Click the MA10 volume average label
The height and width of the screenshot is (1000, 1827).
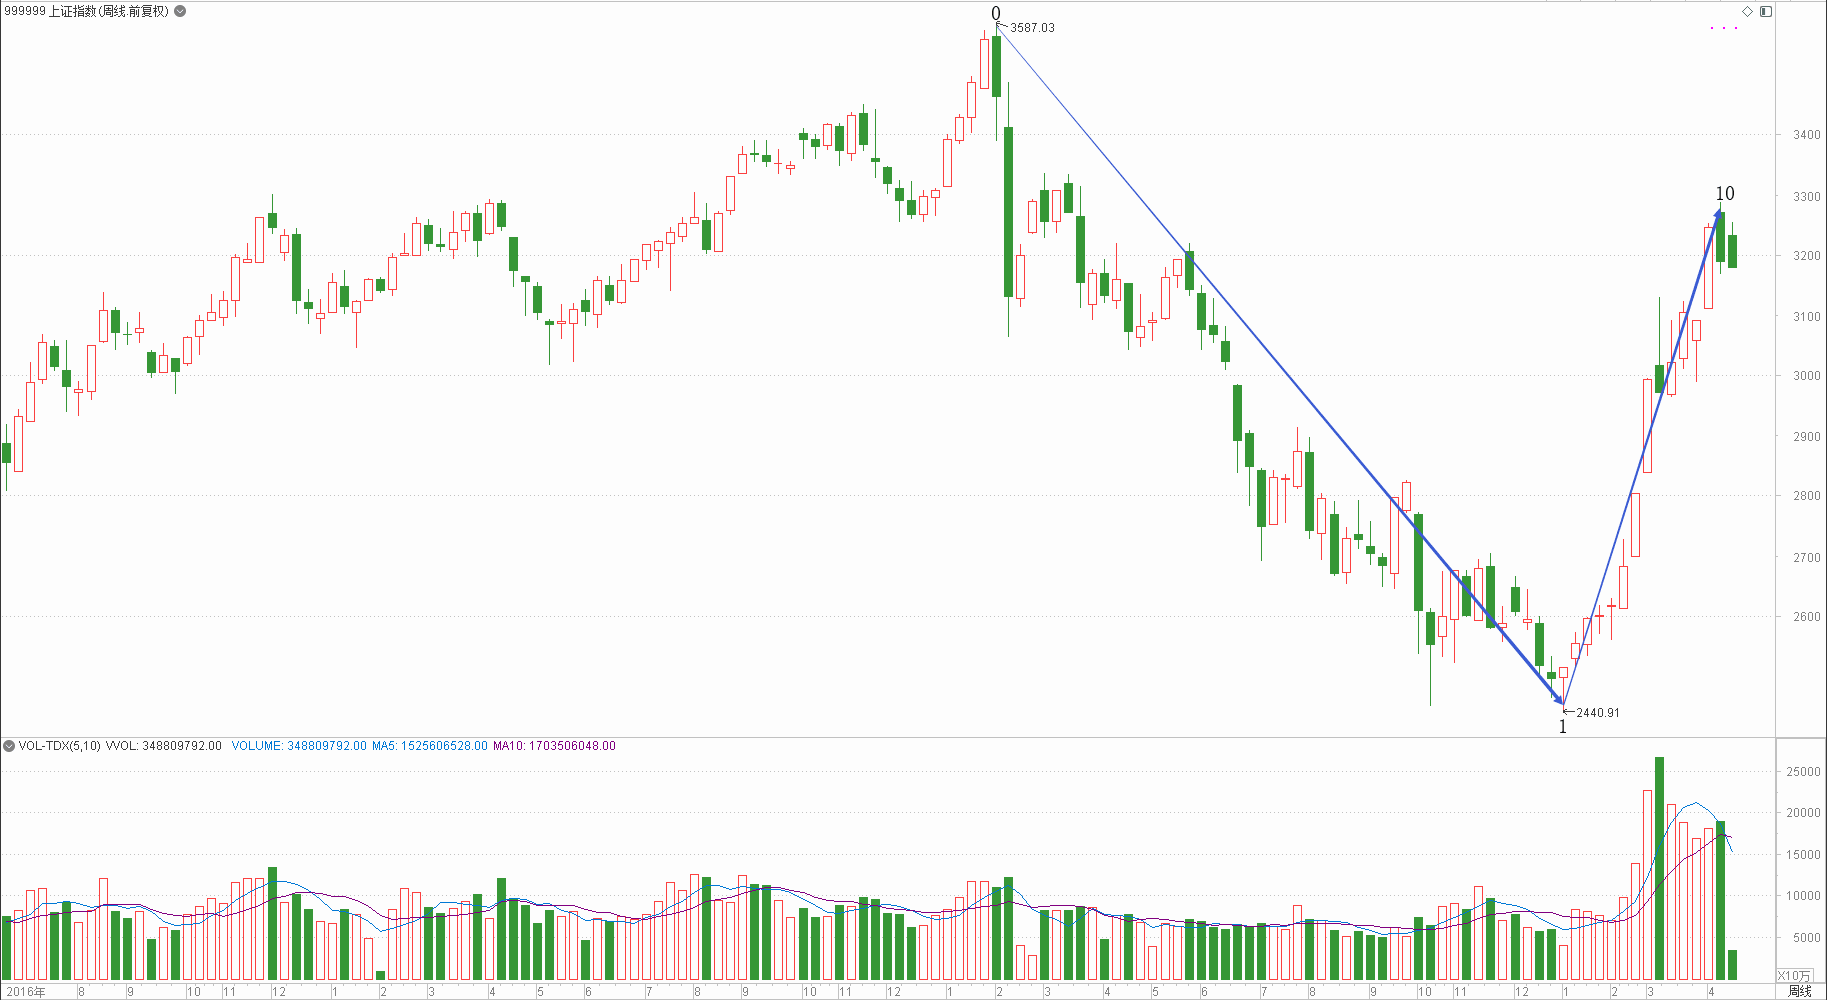pos(554,746)
